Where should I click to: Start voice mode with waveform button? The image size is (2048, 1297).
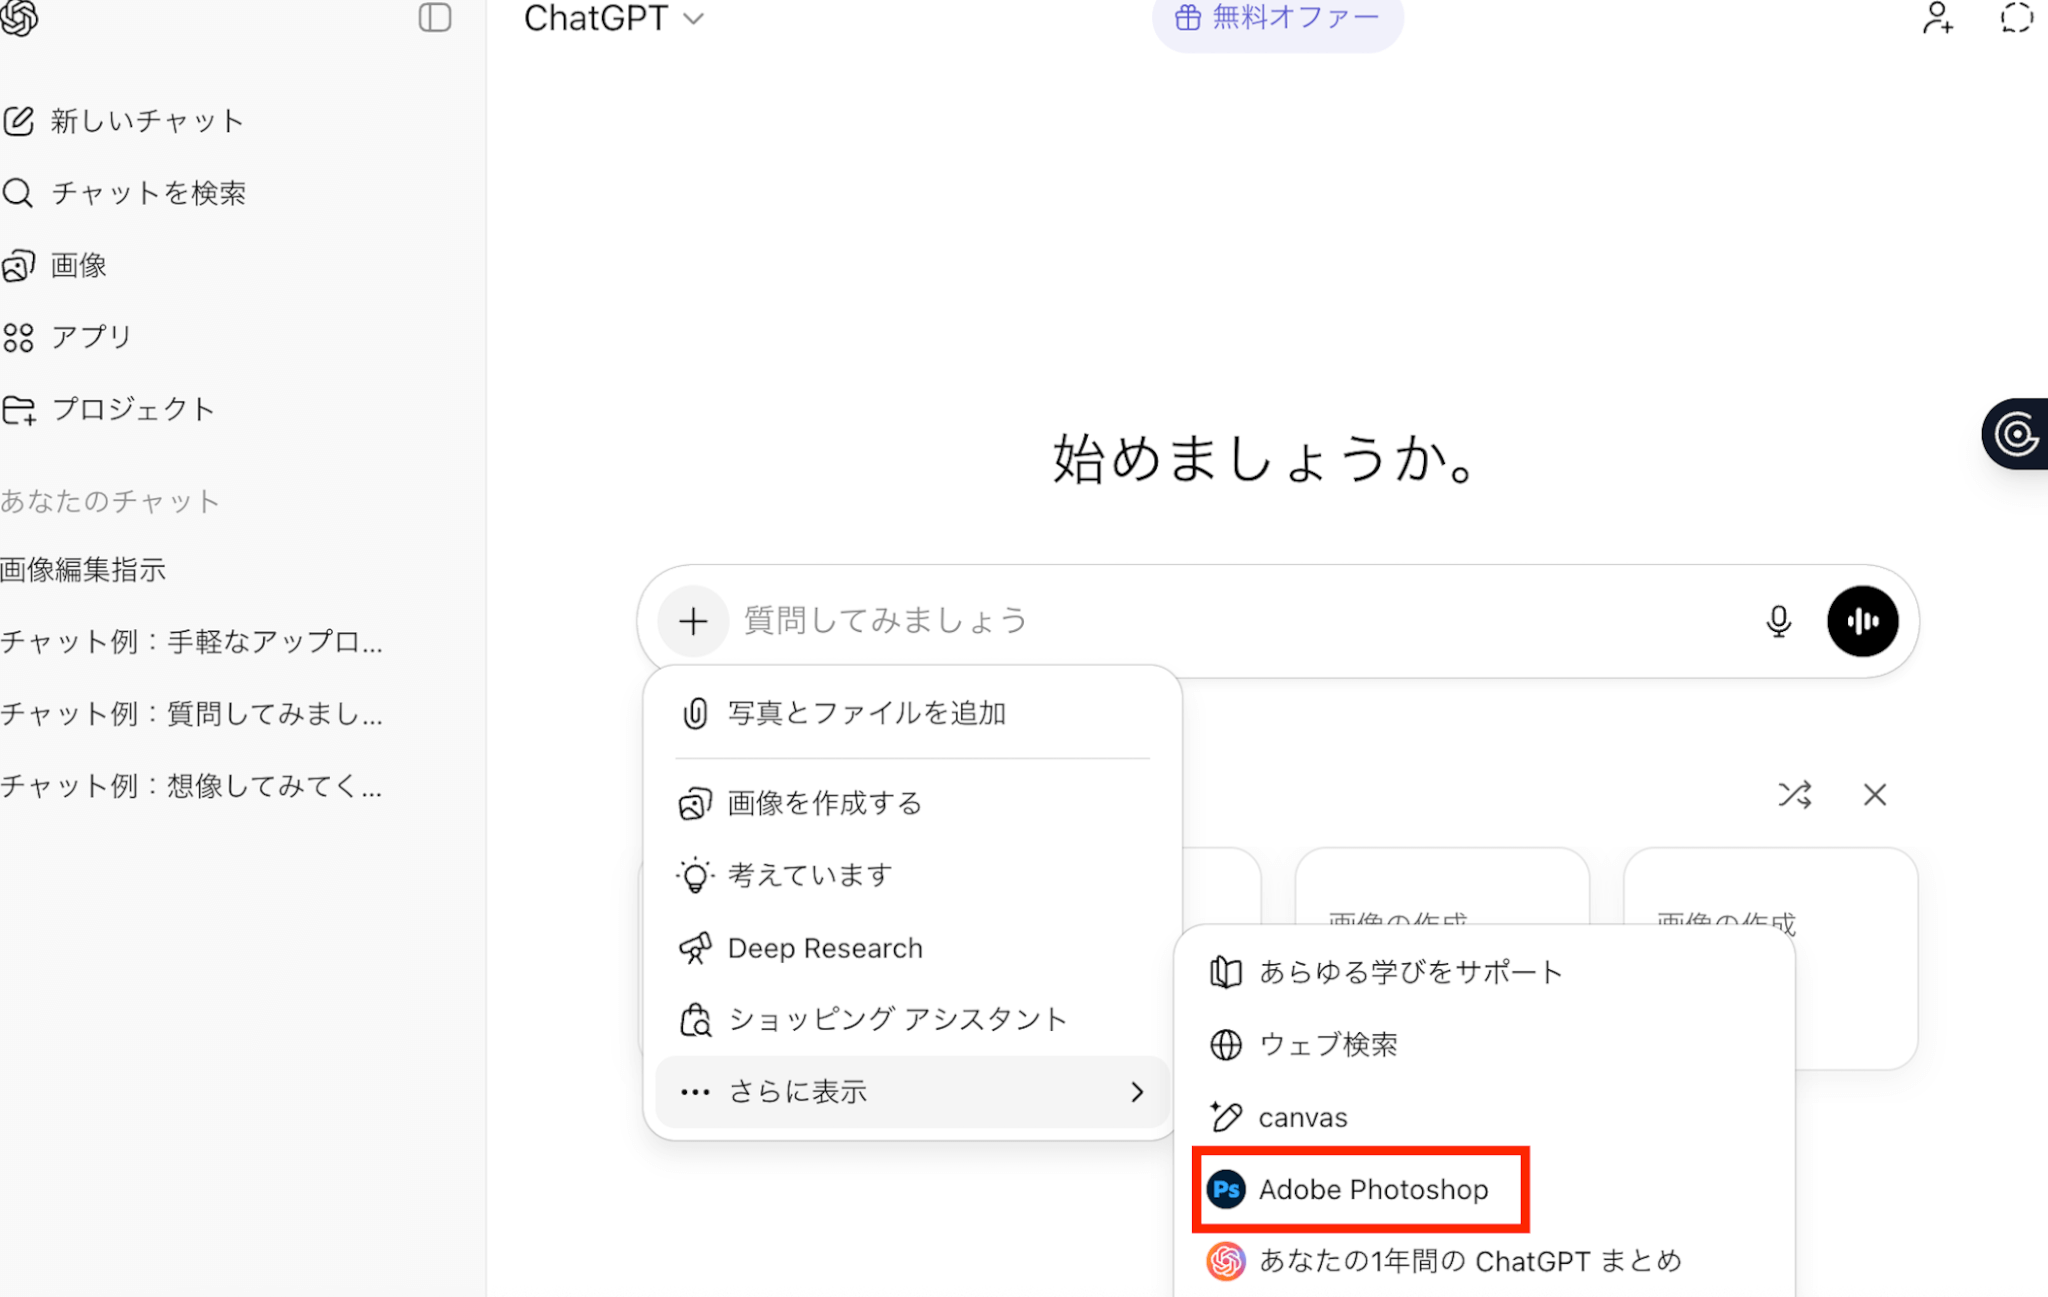click(1862, 621)
